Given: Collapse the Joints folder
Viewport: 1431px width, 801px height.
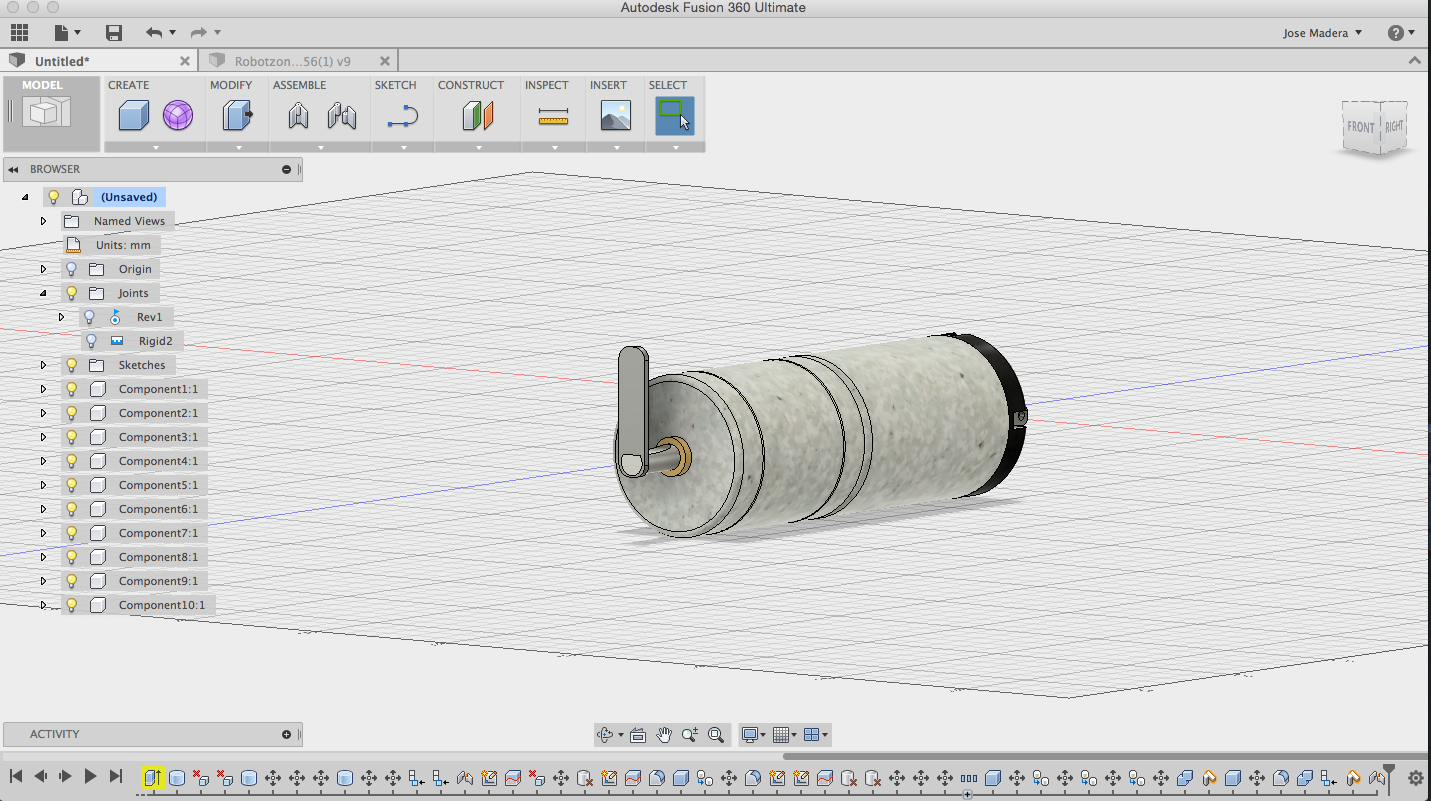Looking at the screenshot, I should coord(43,293).
